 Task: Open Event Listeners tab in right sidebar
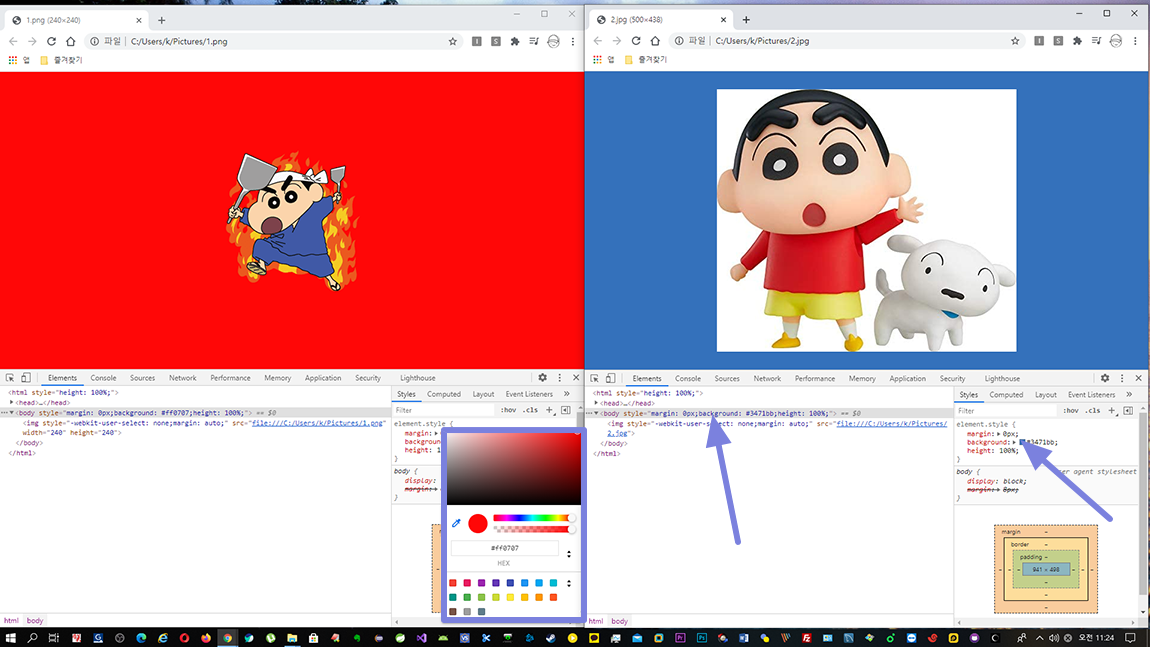pos(1091,395)
